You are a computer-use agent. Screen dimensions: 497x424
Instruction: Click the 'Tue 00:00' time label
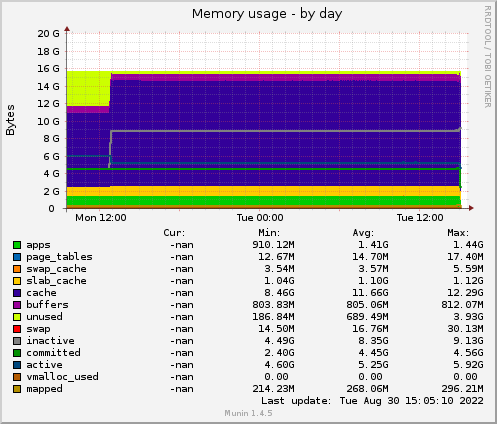(260, 218)
